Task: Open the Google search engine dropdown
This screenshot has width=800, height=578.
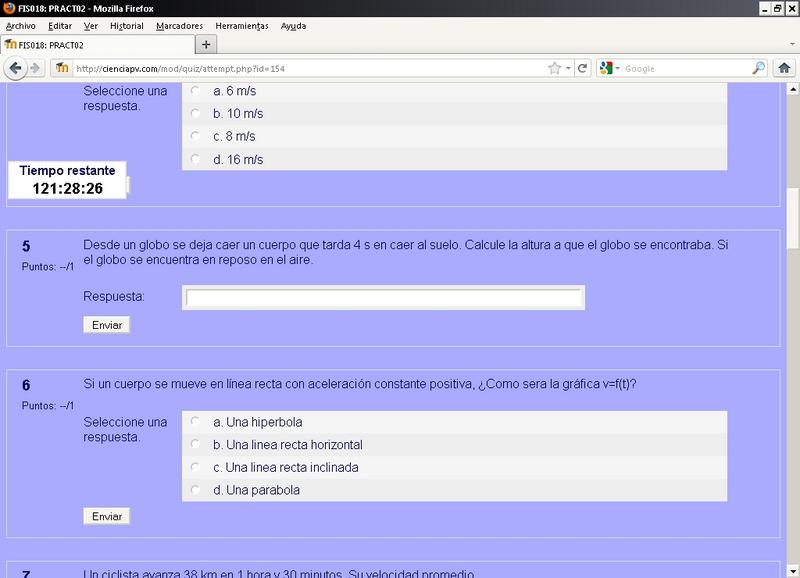Action: coord(610,68)
